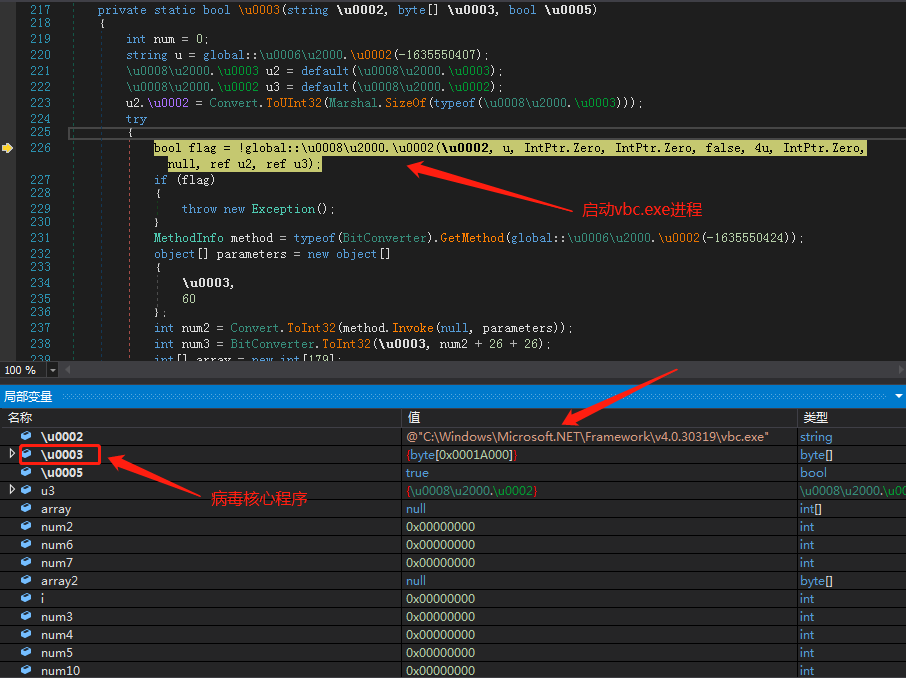Open the locals panel window options arrow
Screen dimensions: 906x678
click(898, 397)
